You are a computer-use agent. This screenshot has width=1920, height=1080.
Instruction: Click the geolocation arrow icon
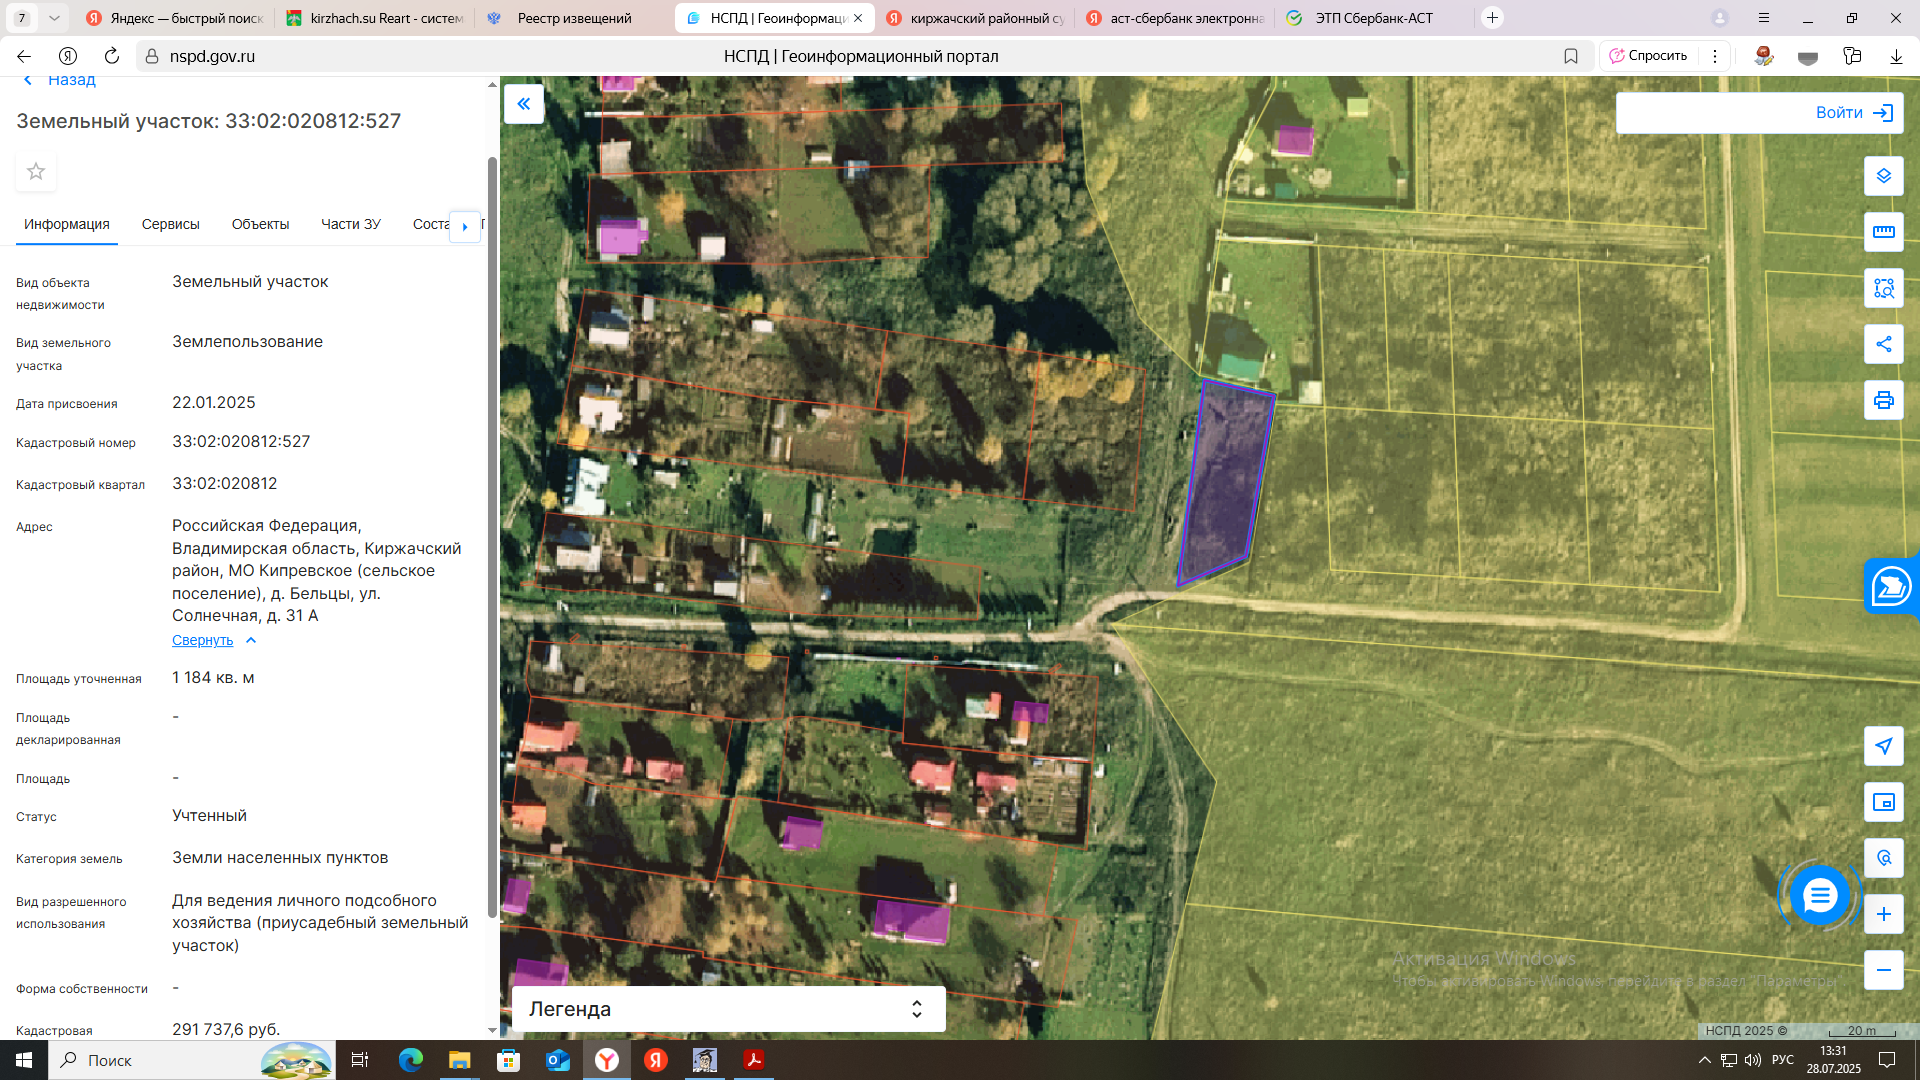pos(1883,746)
